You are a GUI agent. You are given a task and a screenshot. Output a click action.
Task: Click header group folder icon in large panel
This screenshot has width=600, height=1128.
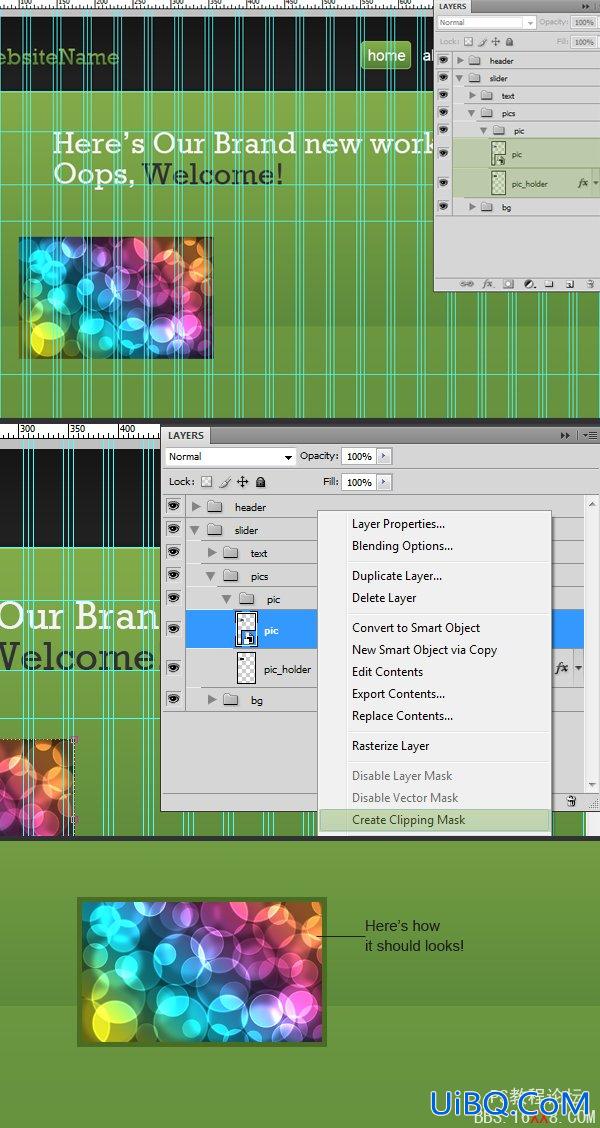[x=214, y=506]
